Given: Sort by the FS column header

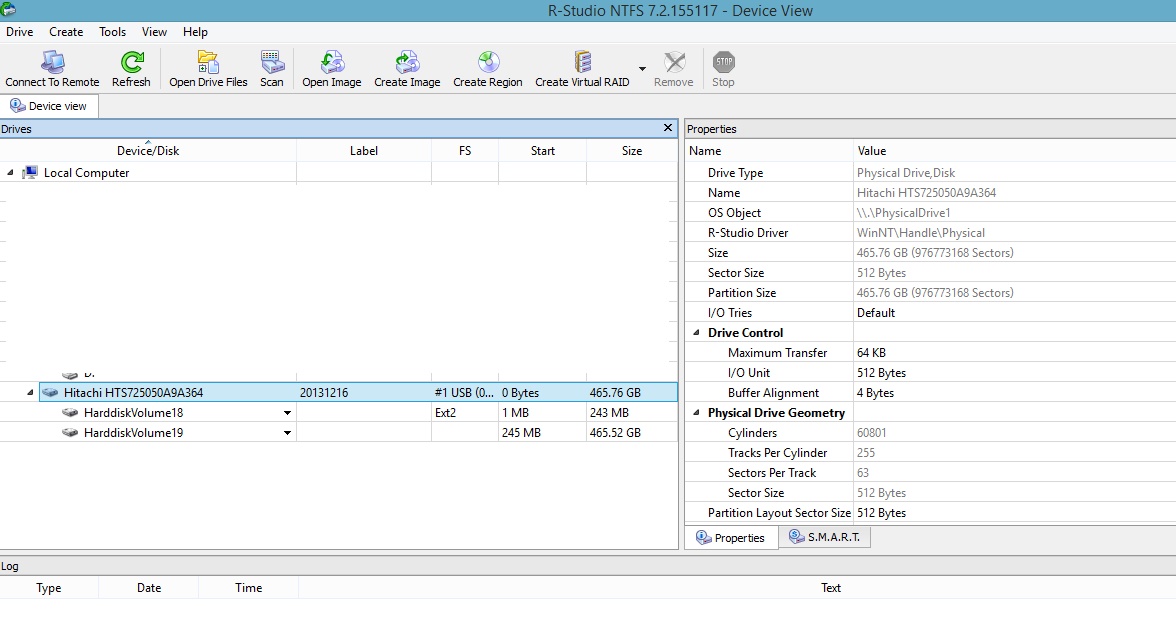Looking at the screenshot, I should pos(465,151).
